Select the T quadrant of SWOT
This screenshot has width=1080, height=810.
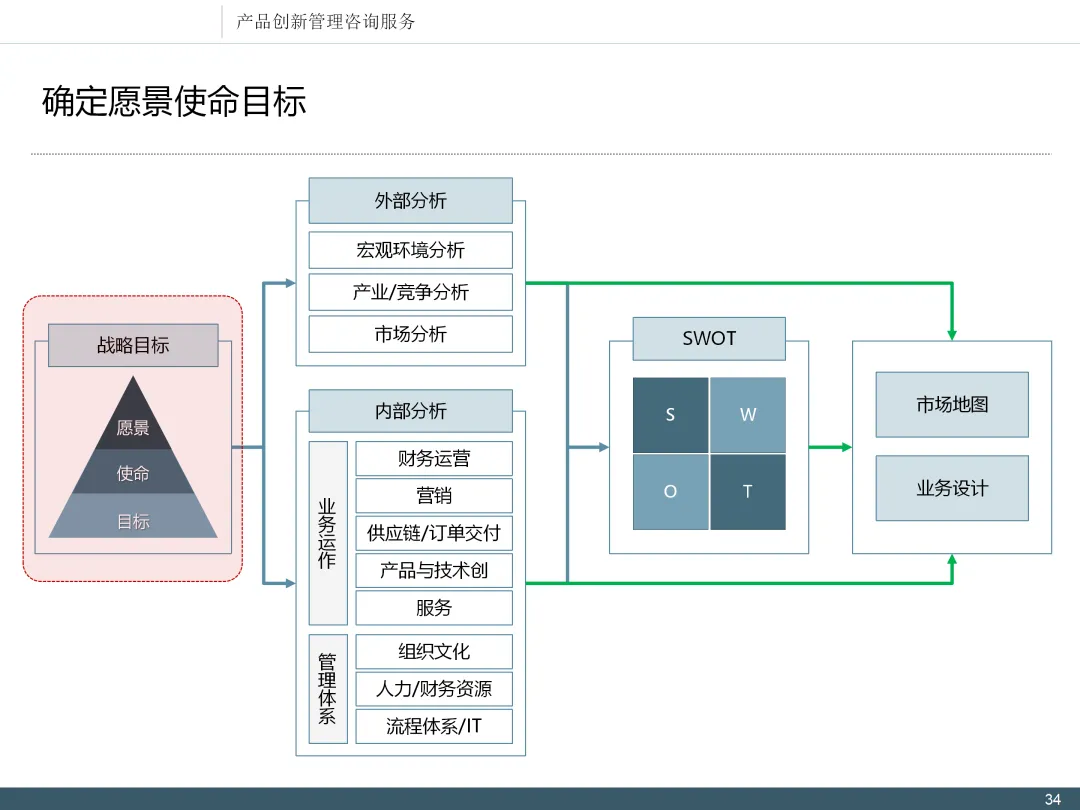(x=748, y=492)
